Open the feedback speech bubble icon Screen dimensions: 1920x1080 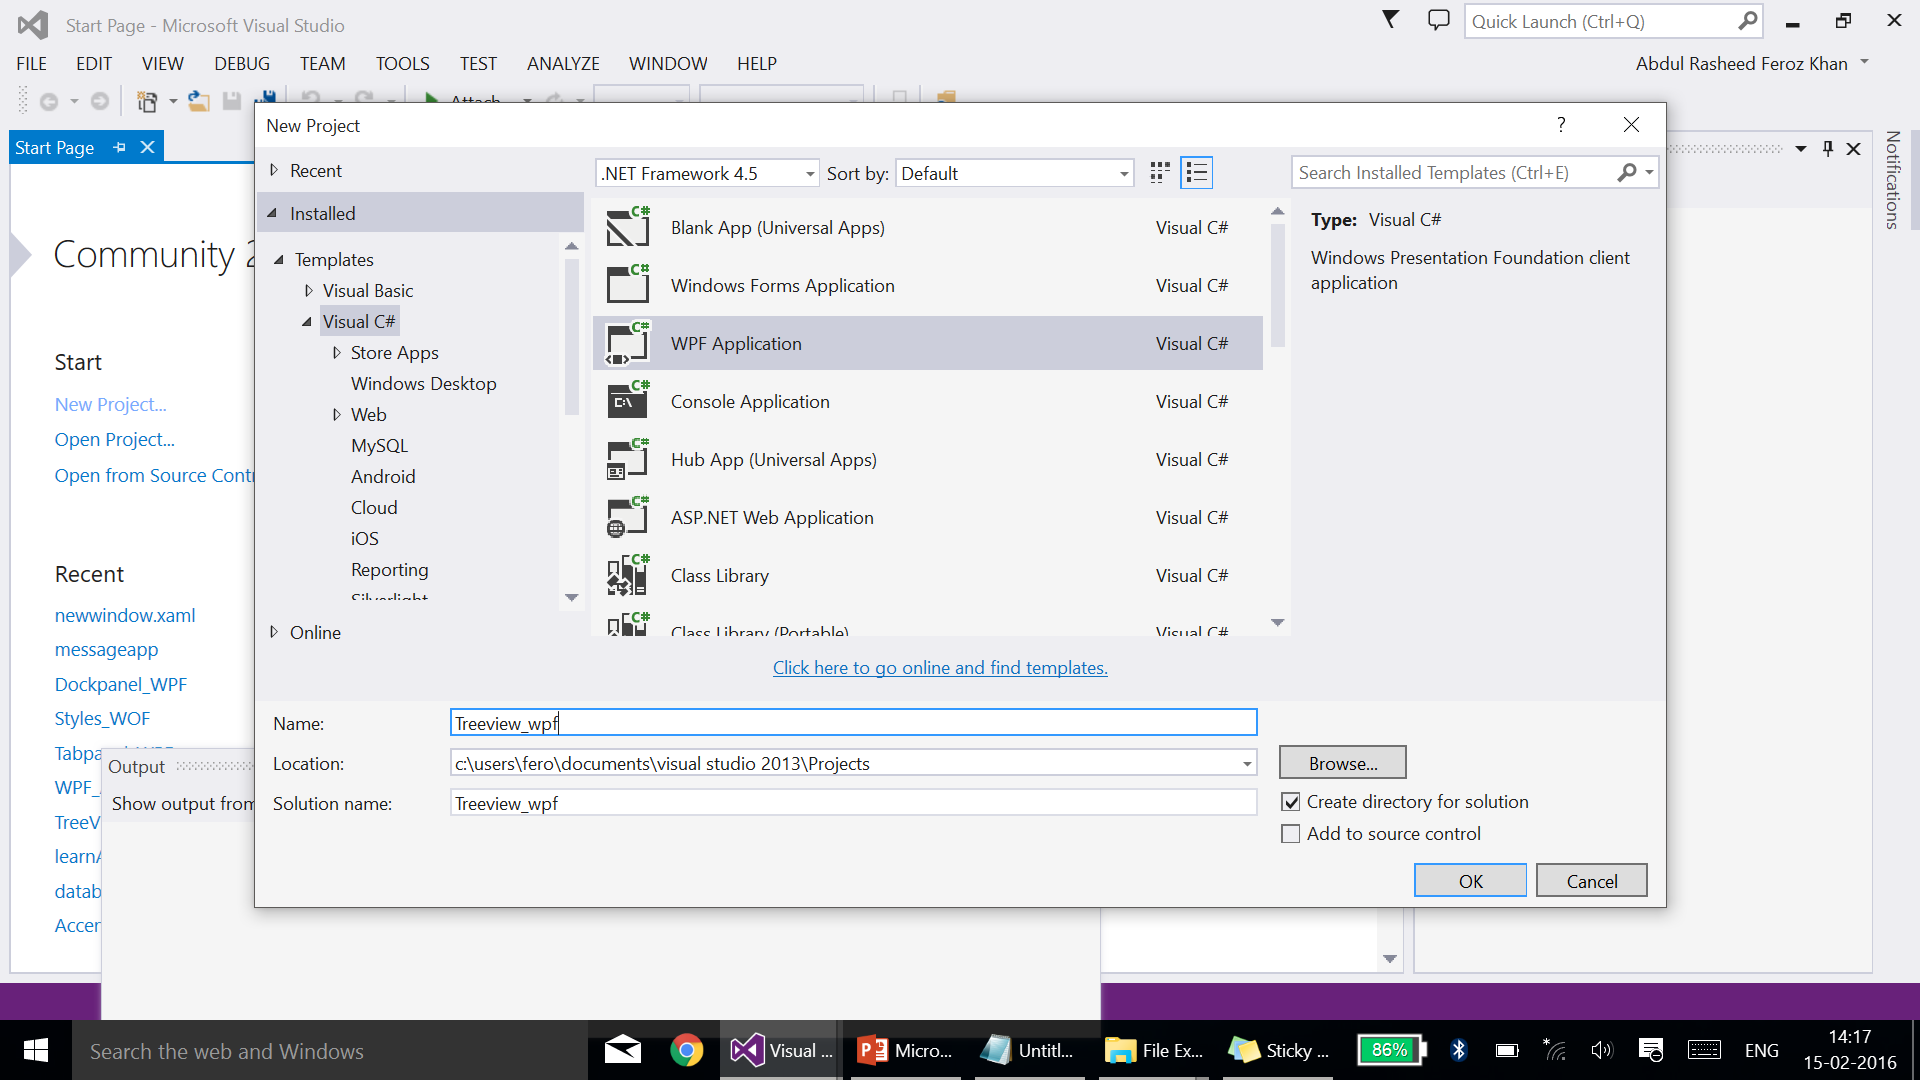click(x=1438, y=20)
